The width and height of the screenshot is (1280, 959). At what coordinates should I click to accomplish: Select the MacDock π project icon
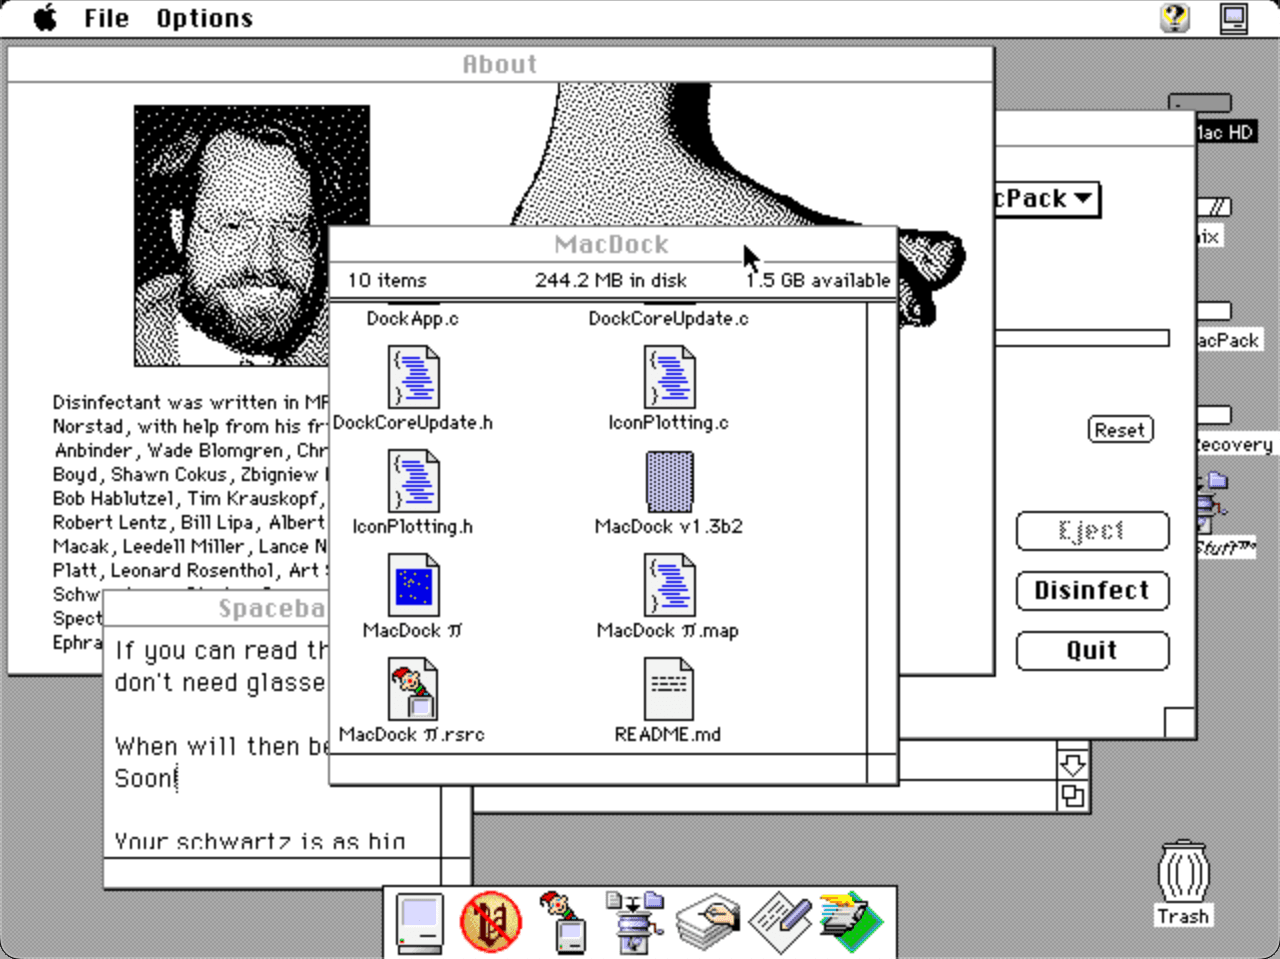tap(413, 584)
